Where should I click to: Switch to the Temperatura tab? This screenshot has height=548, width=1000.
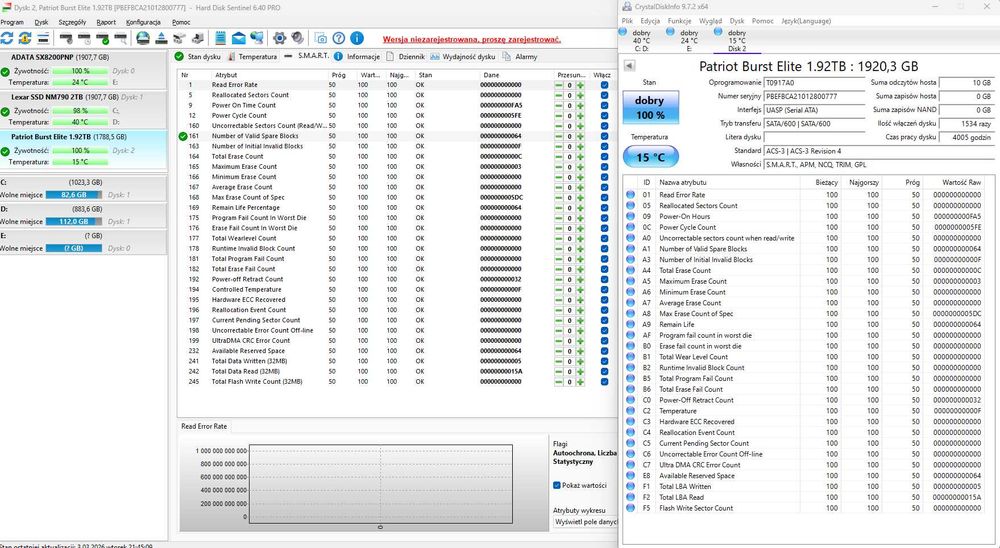coord(253,57)
